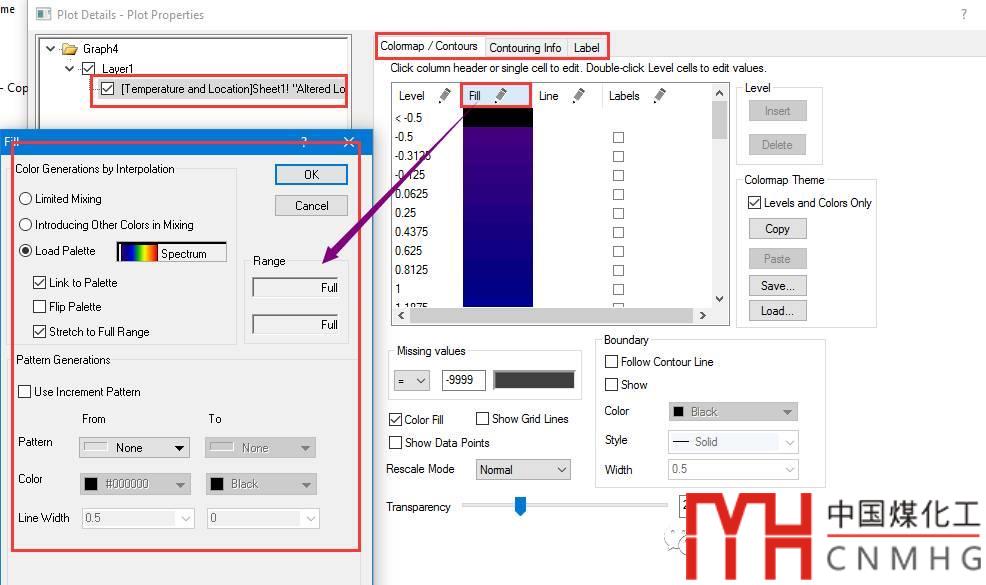Select the Limited Mixing radio button
The image size is (986, 585).
tap(26, 199)
